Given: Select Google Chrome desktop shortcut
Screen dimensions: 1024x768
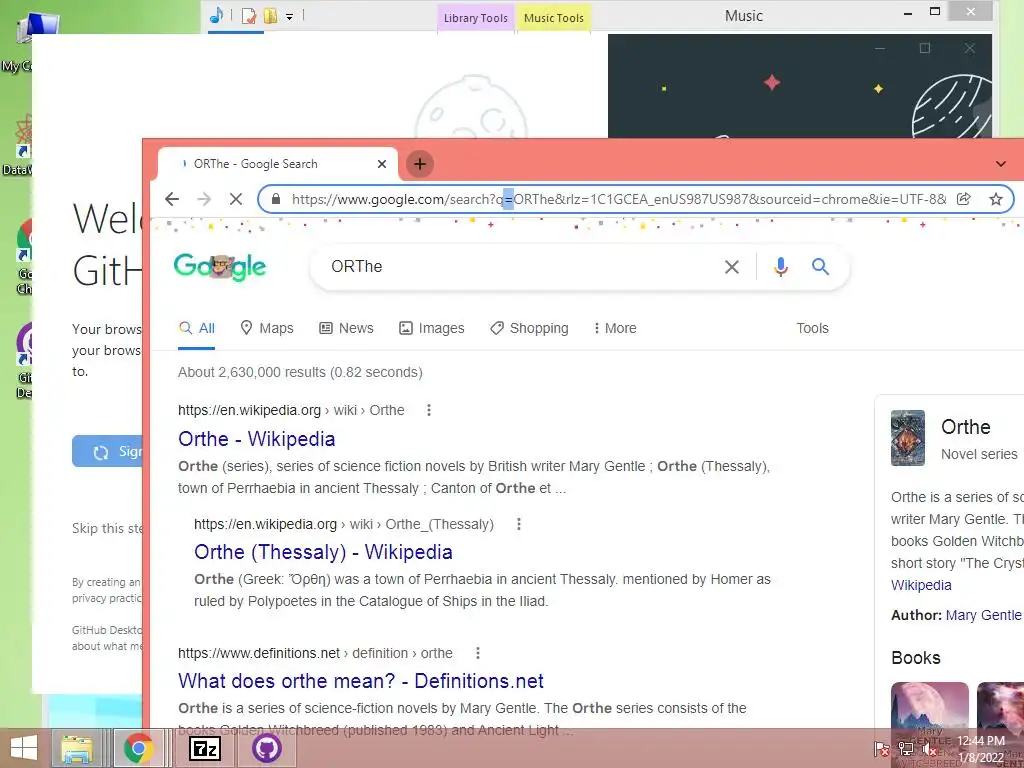Looking at the screenshot, I should (x=24, y=258).
